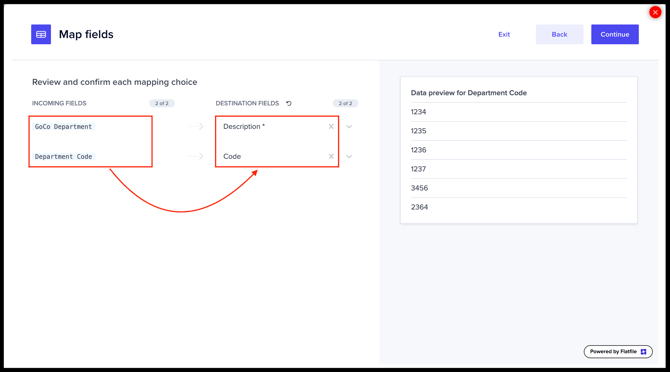The height and width of the screenshot is (372, 670).
Task: Click the Data preview for Department Code heading
Action: [468, 93]
